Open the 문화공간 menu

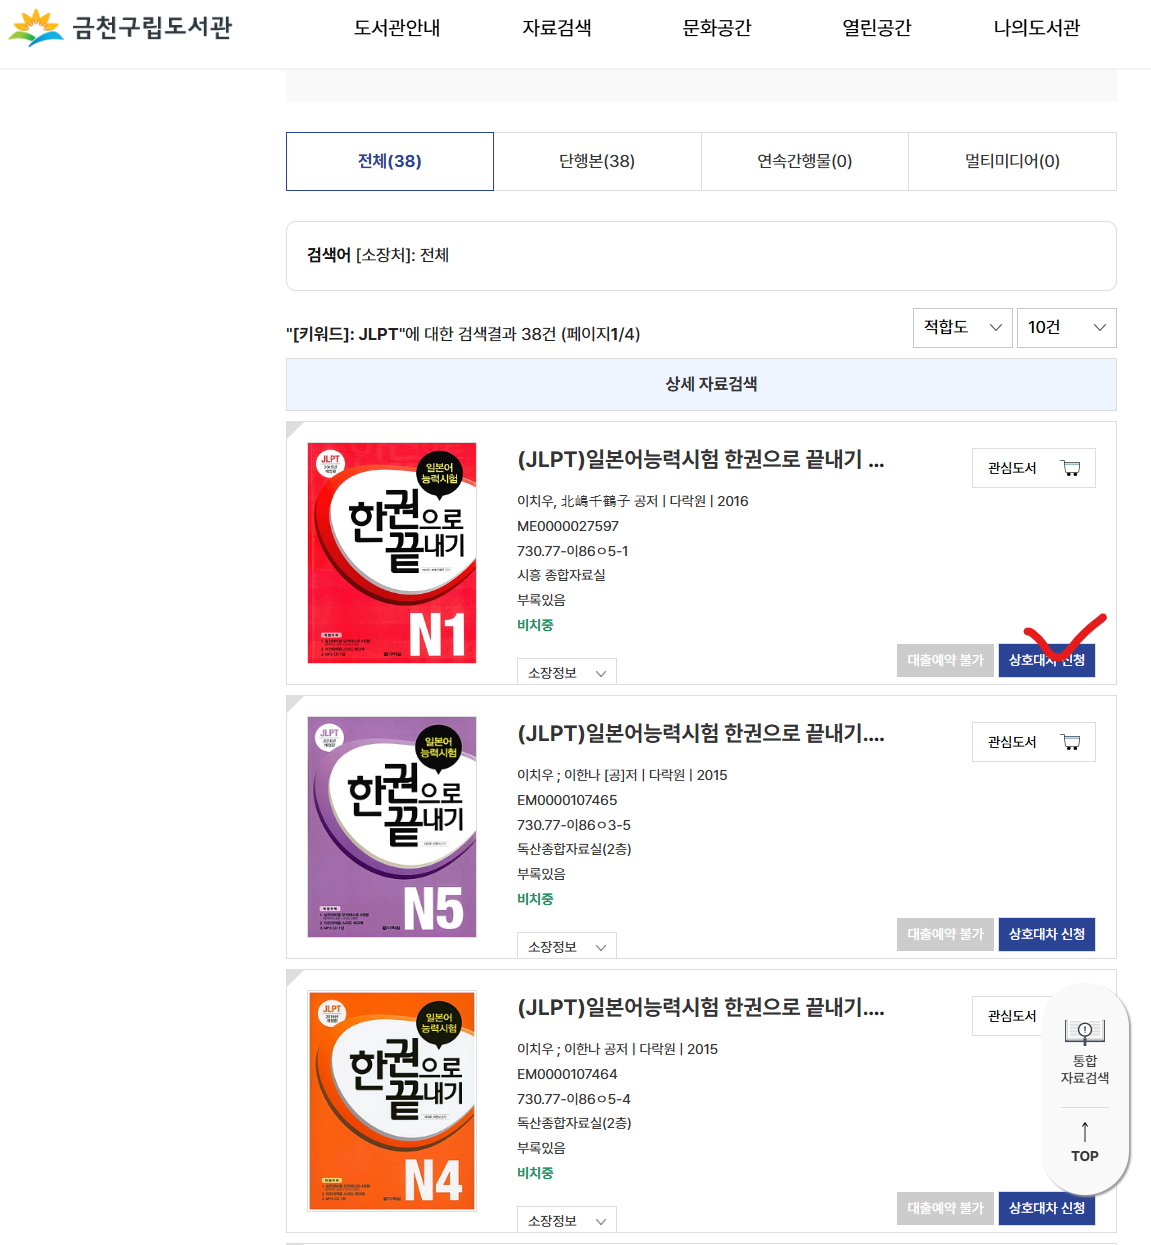click(x=717, y=28)
